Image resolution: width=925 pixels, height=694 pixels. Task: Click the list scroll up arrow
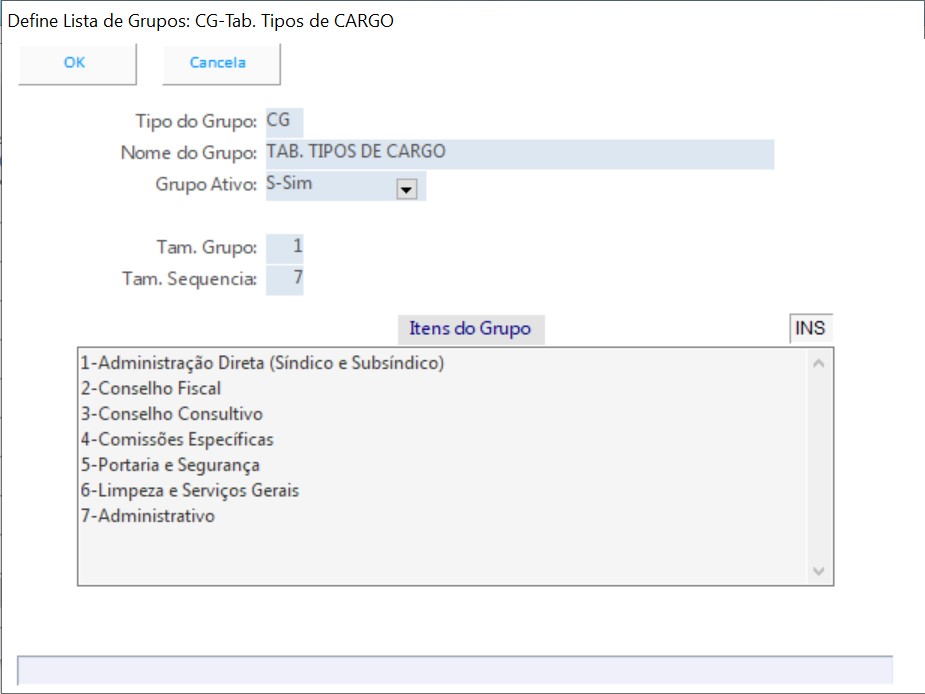pyautogui.click(x=819, y=363)
